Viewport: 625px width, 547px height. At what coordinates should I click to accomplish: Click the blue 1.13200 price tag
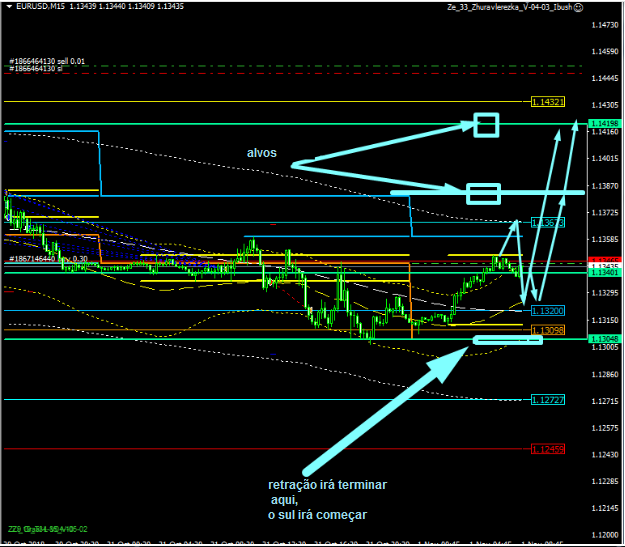click(x=548, y=311)
